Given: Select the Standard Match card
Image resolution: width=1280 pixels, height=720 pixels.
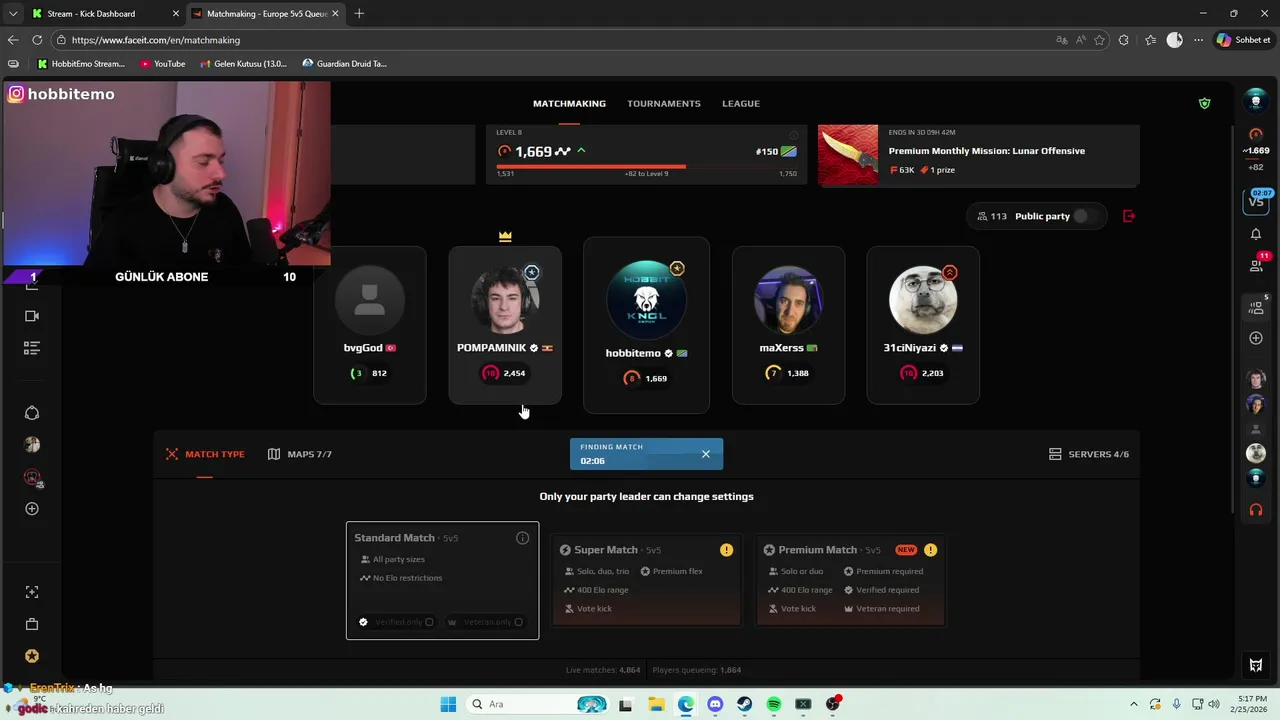Looking at the screenshot, I should pos(442,580).
